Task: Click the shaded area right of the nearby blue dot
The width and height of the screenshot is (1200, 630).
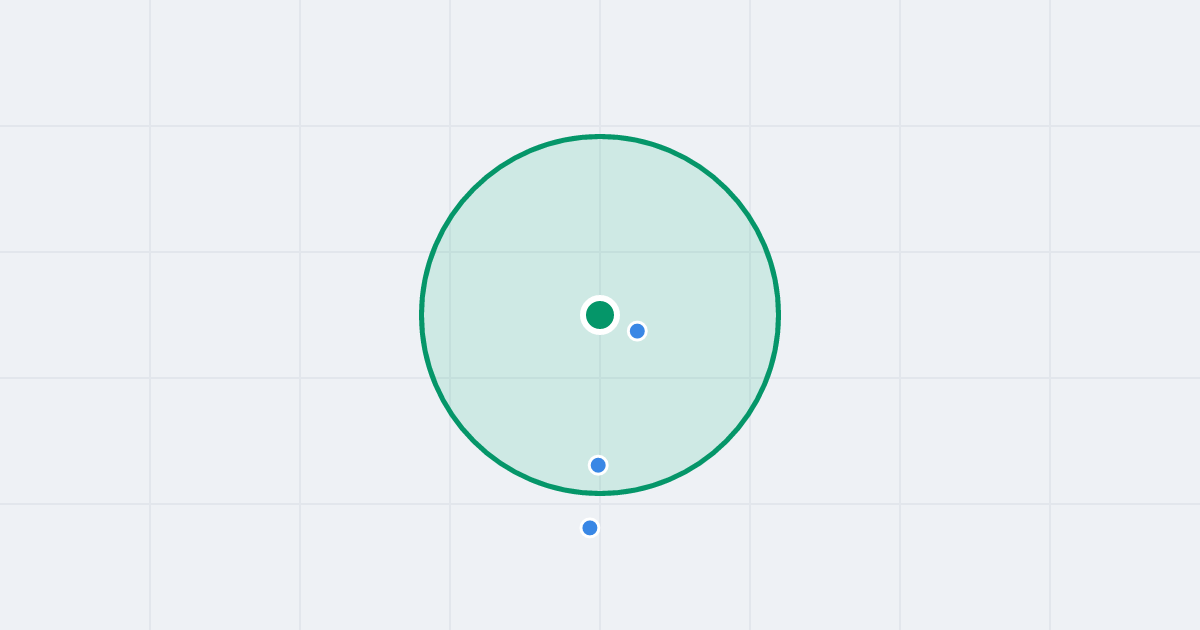Action: [x=710, y=331]
